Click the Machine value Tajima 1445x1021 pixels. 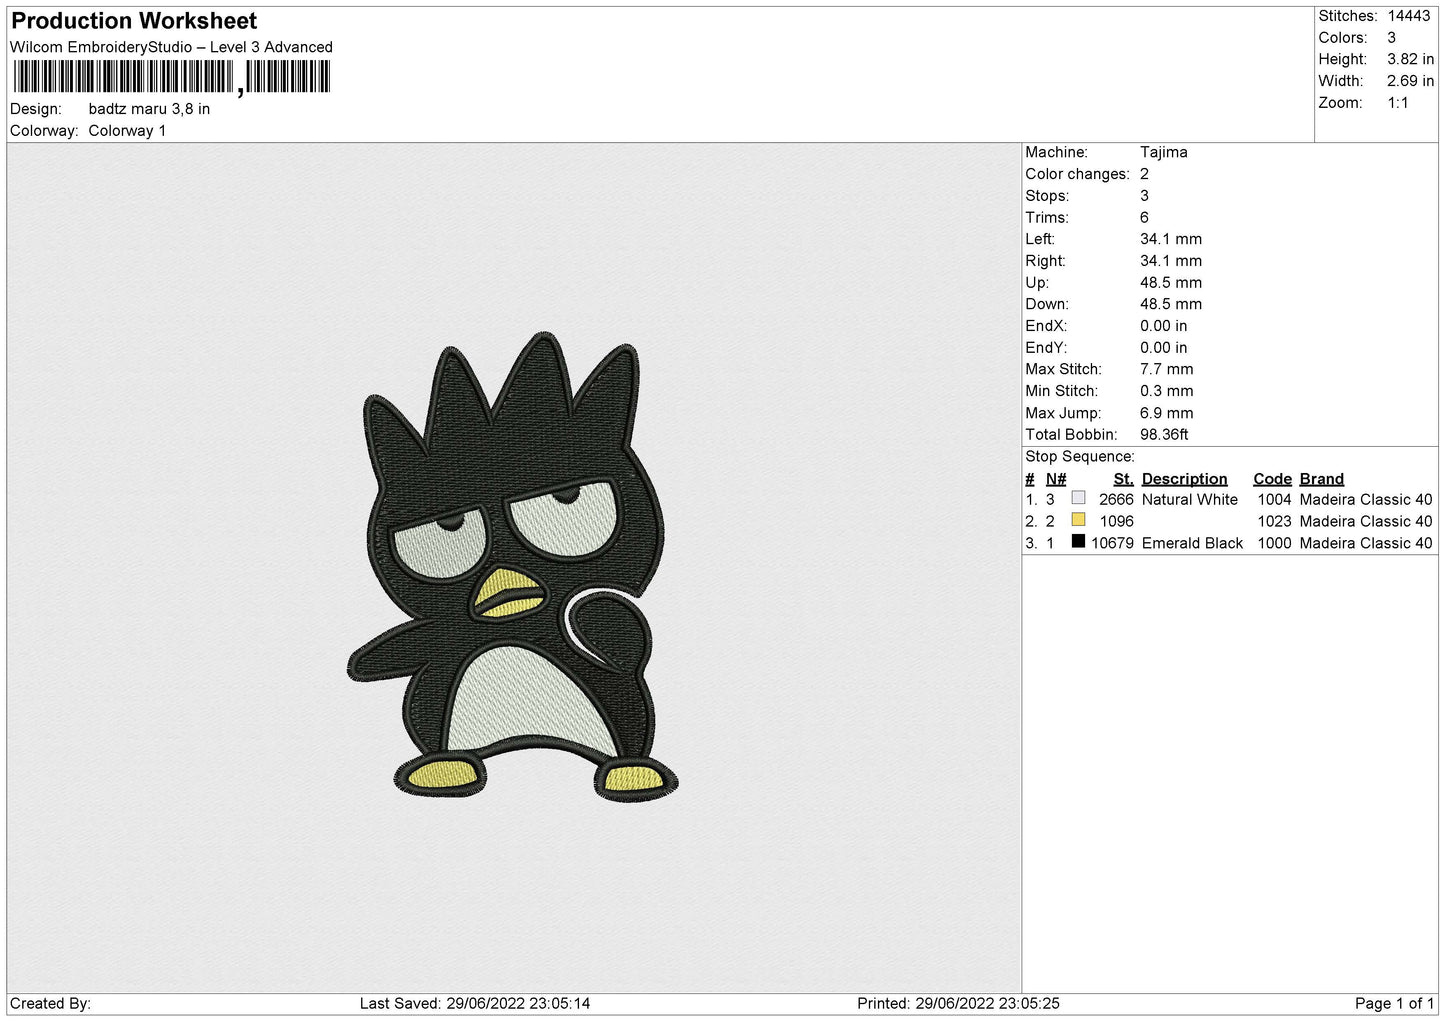(1164, 152)
